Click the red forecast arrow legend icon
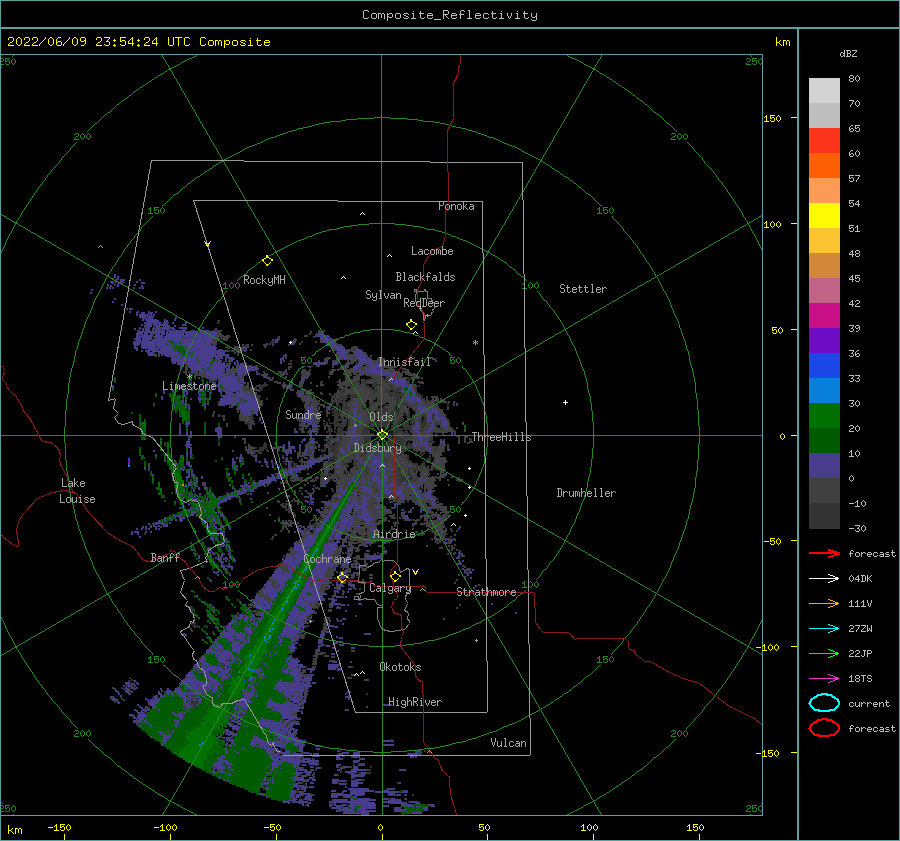 coord(824,553)
